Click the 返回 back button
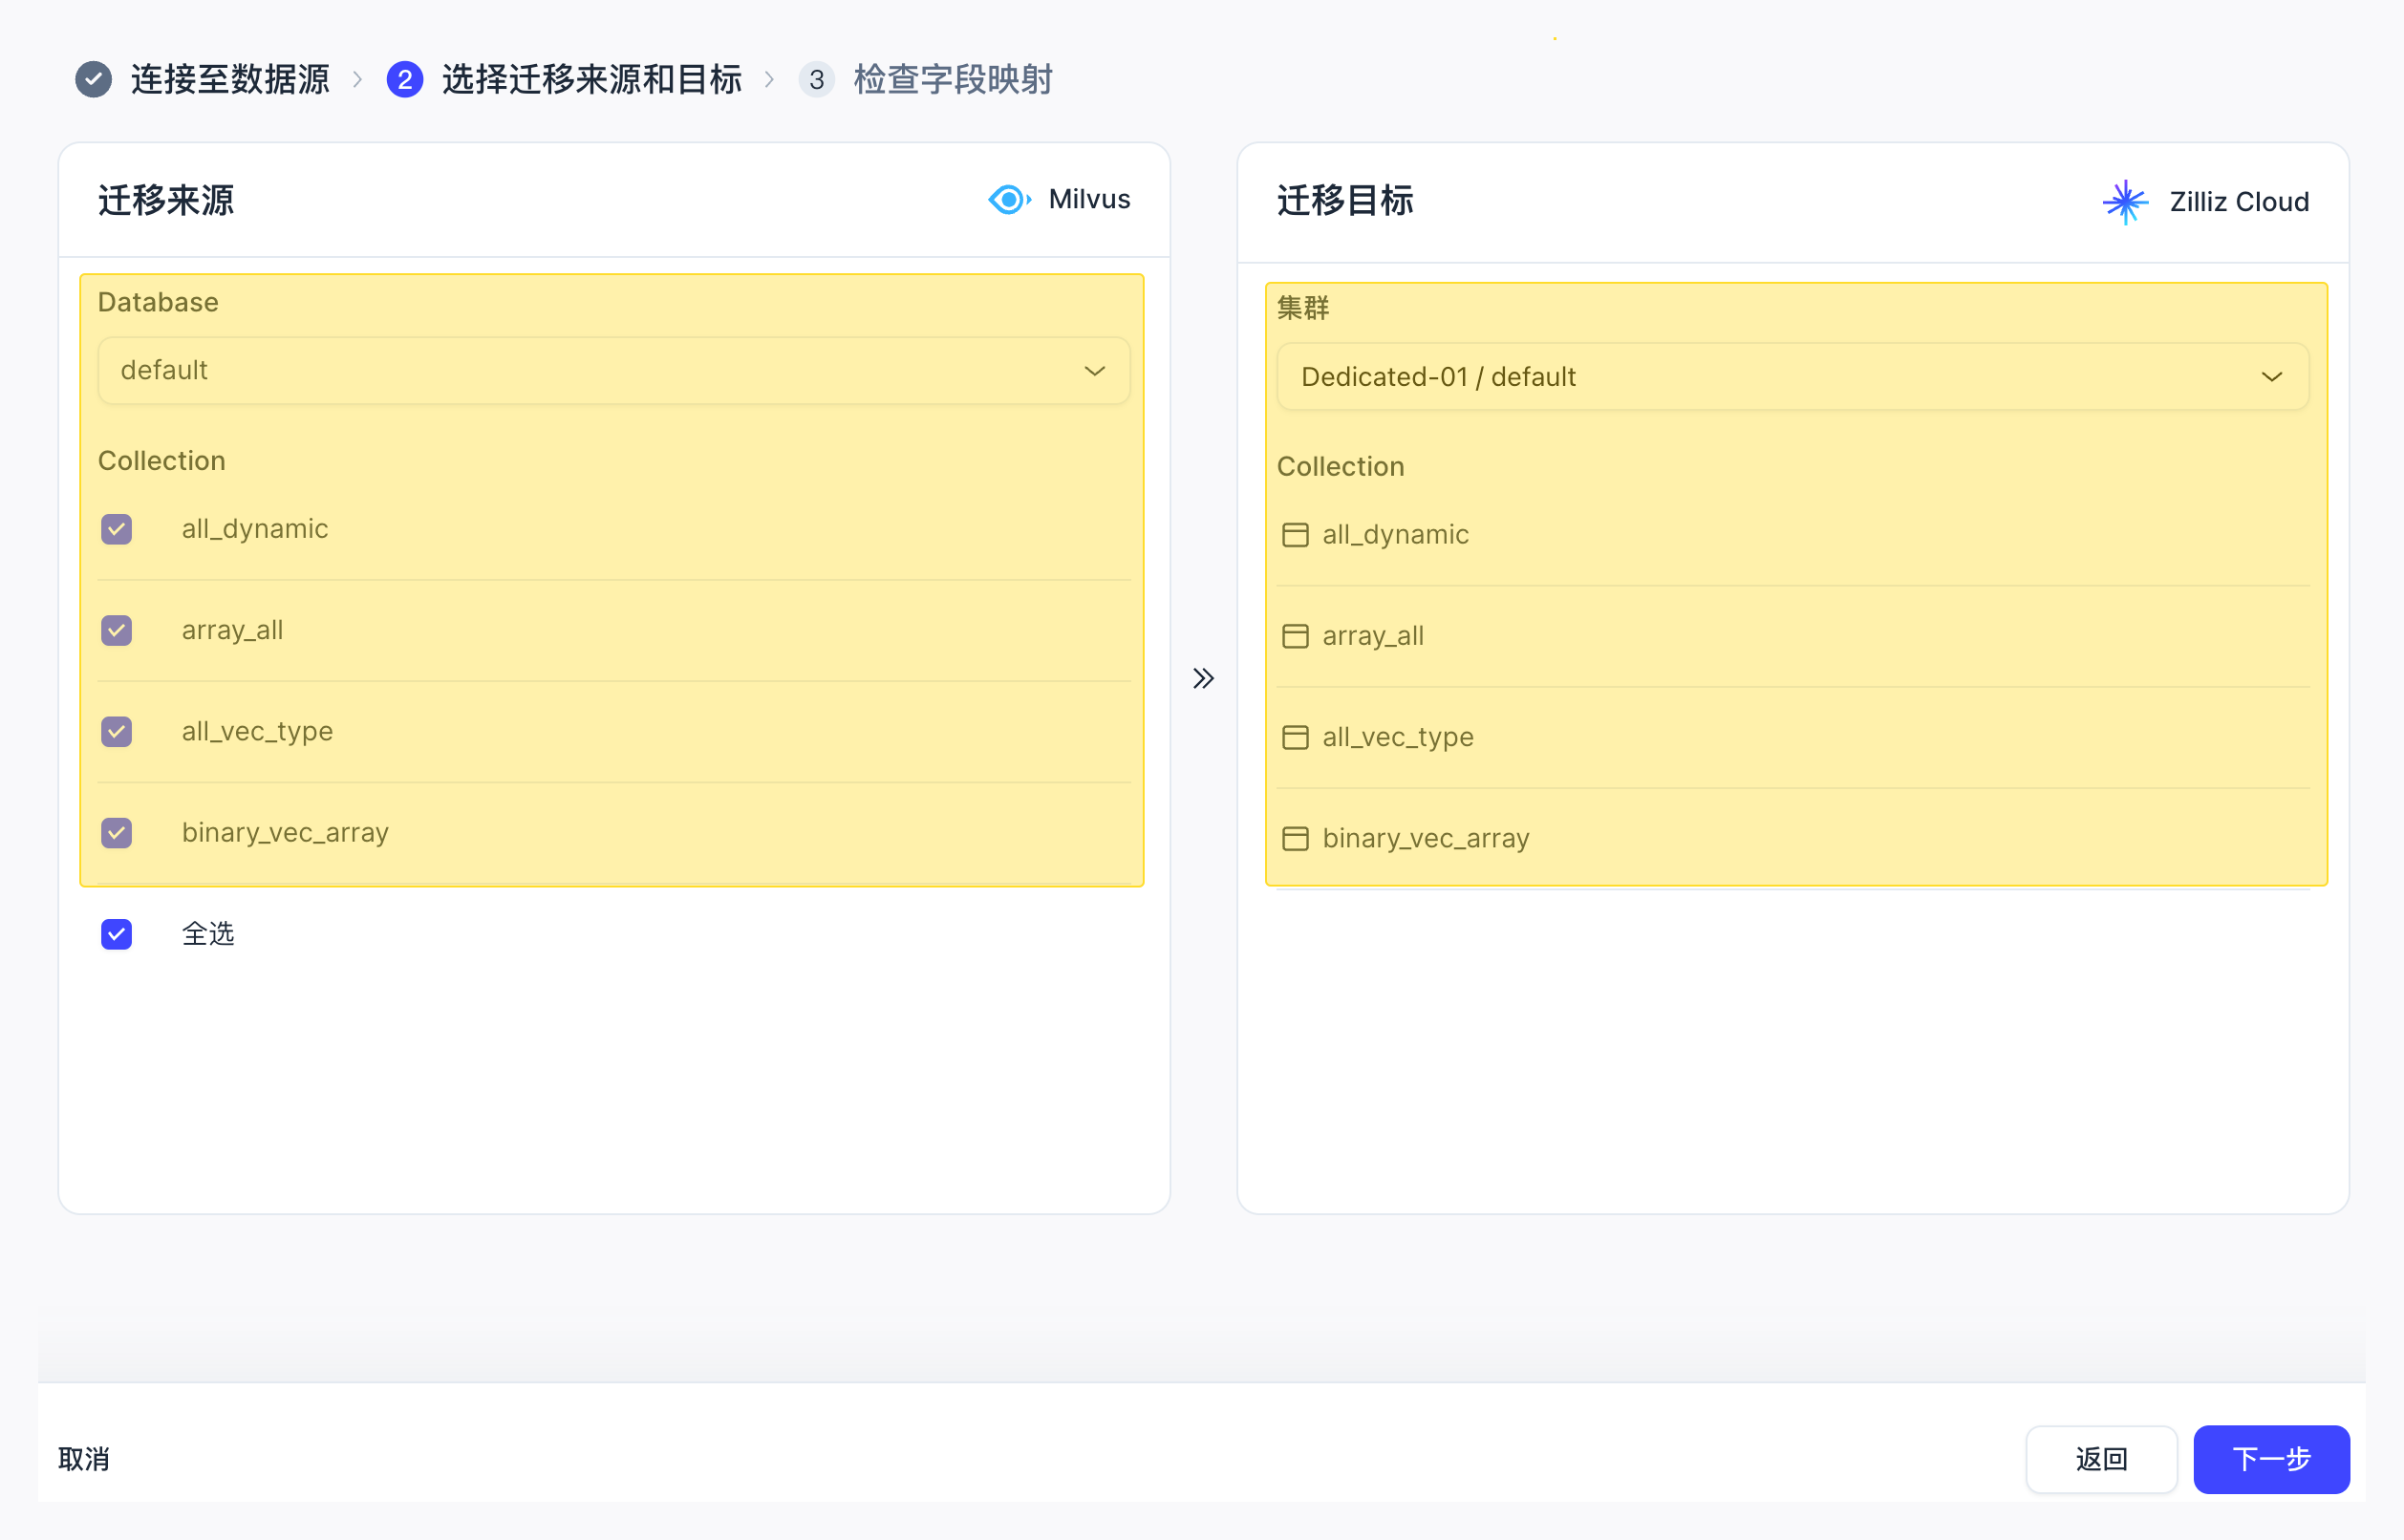 pyautogui.click(x=2101, y=1459)
